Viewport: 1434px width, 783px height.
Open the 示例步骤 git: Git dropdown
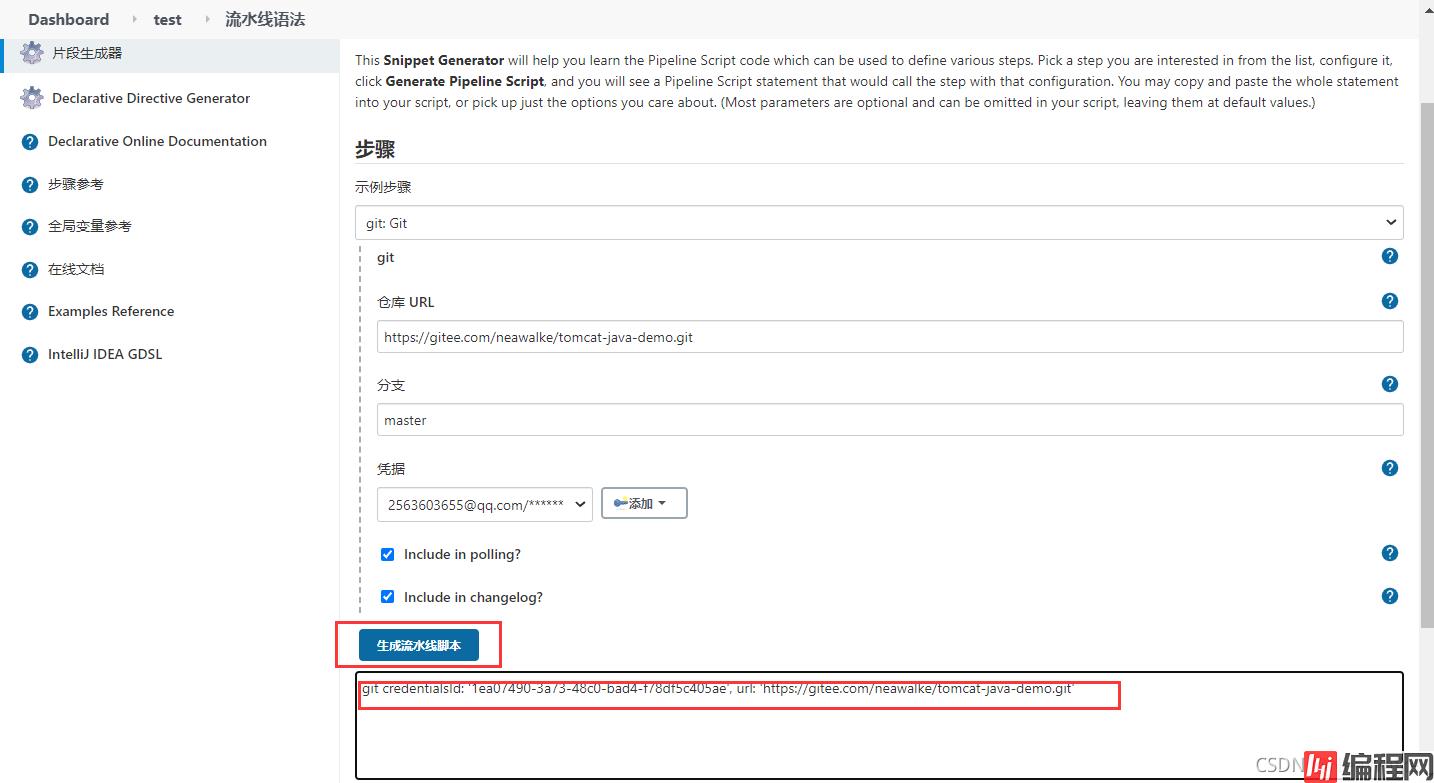point(879,223)
